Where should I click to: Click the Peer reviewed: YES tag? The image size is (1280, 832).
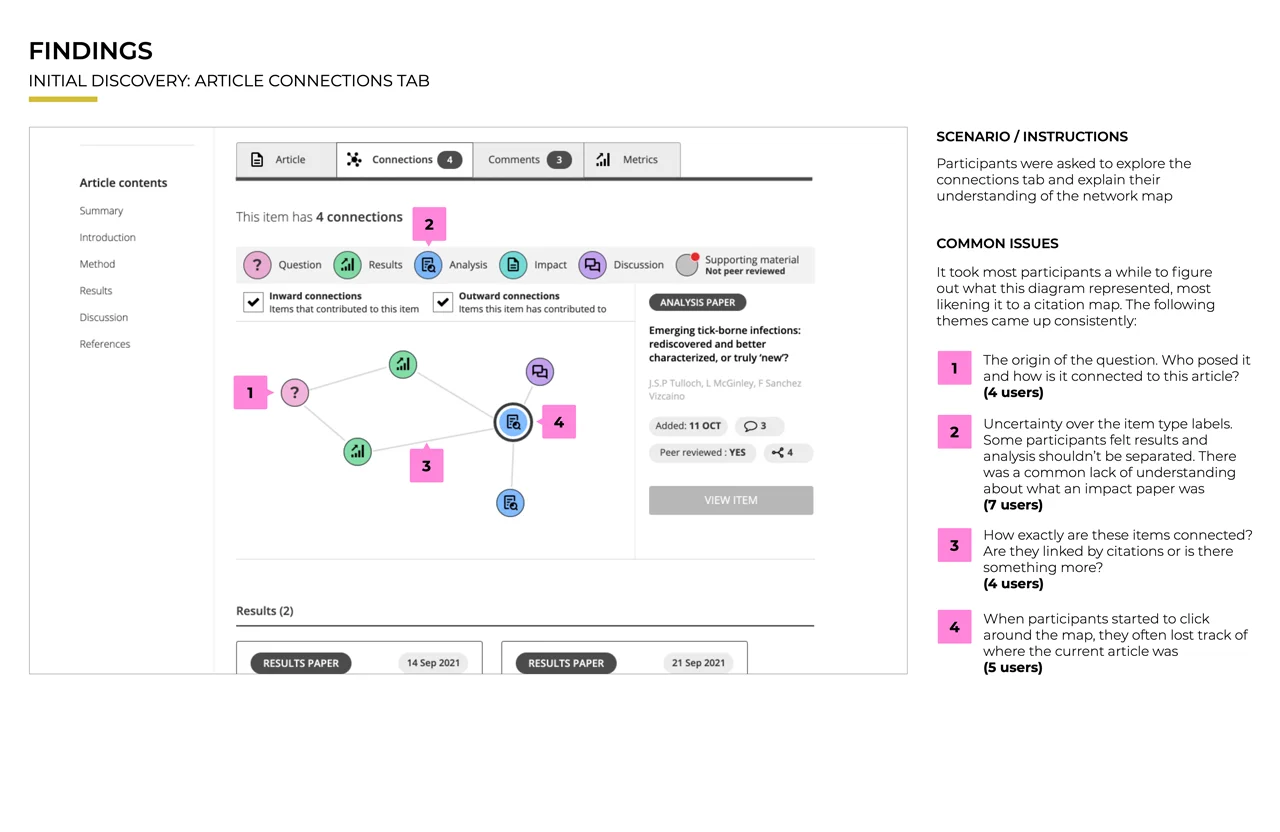tap(701, 452)
